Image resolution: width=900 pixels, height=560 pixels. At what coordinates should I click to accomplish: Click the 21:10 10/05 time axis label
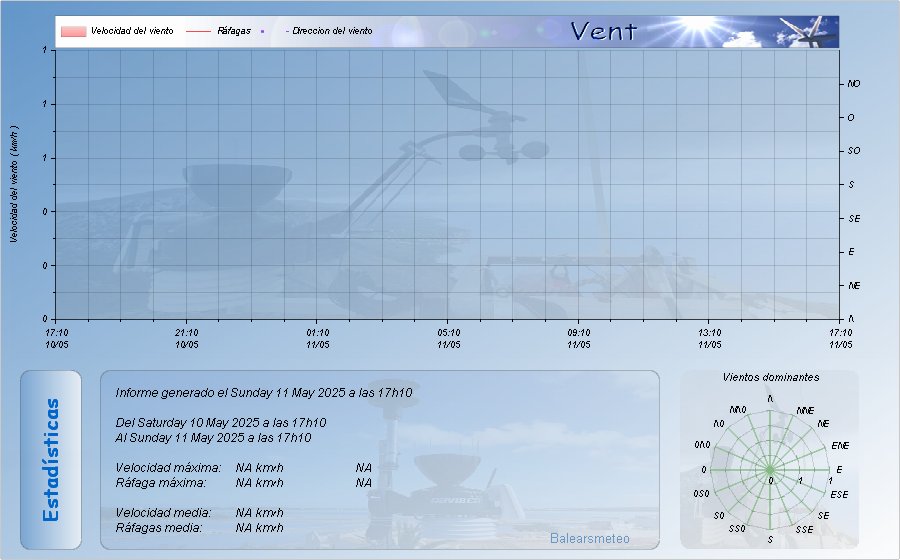point(187,339)
